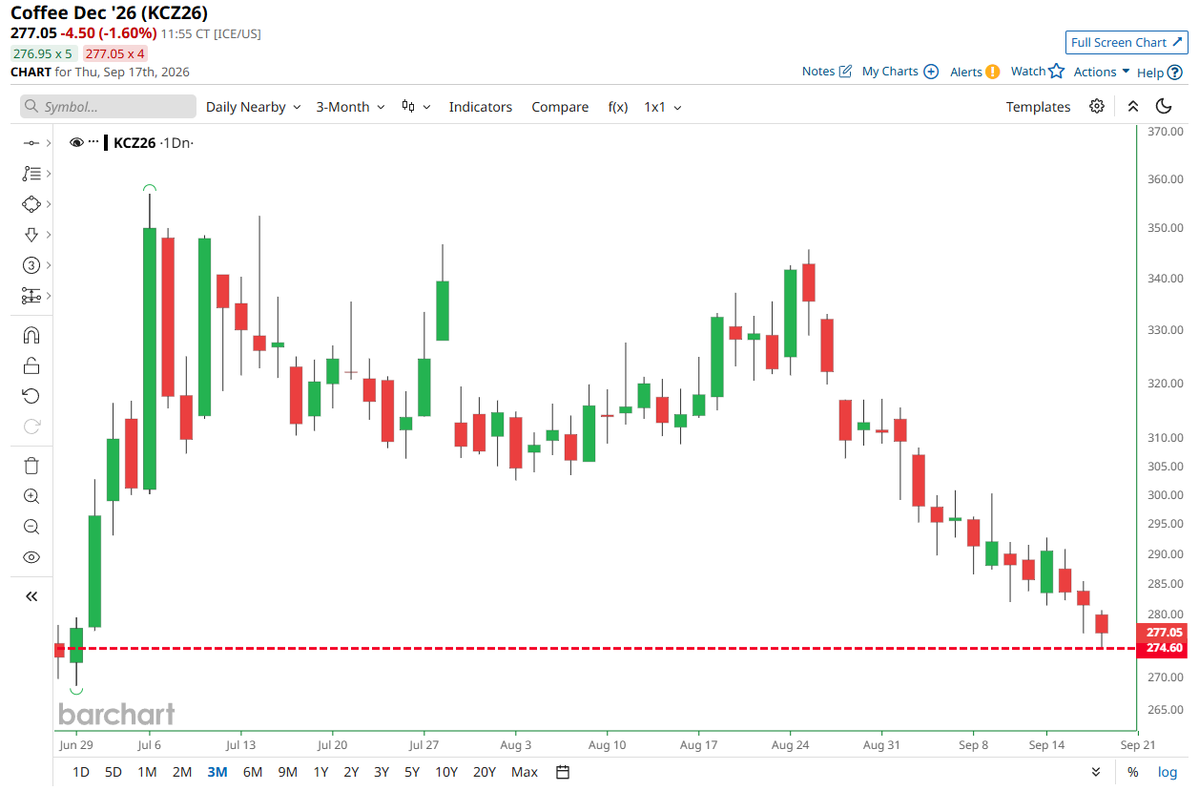Screen dimensions: 1199x791
Task: Select the geometric shapes tool icon
Action: coord(31,204)
